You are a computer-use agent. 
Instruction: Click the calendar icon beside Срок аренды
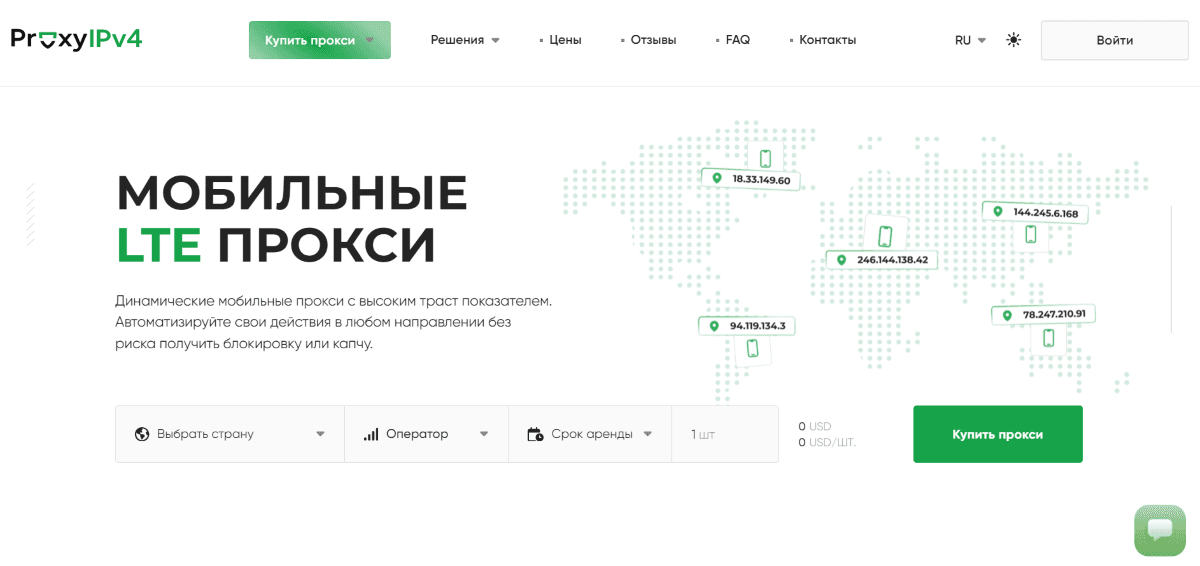534,434
